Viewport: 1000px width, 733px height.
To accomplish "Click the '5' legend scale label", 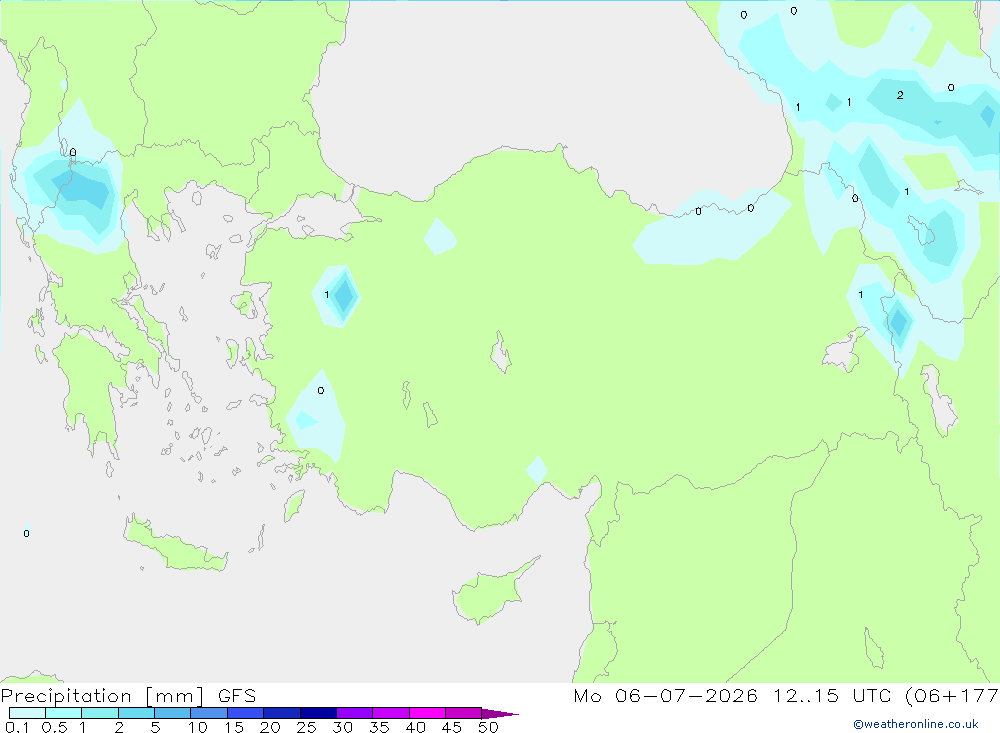I will [155, 727].
